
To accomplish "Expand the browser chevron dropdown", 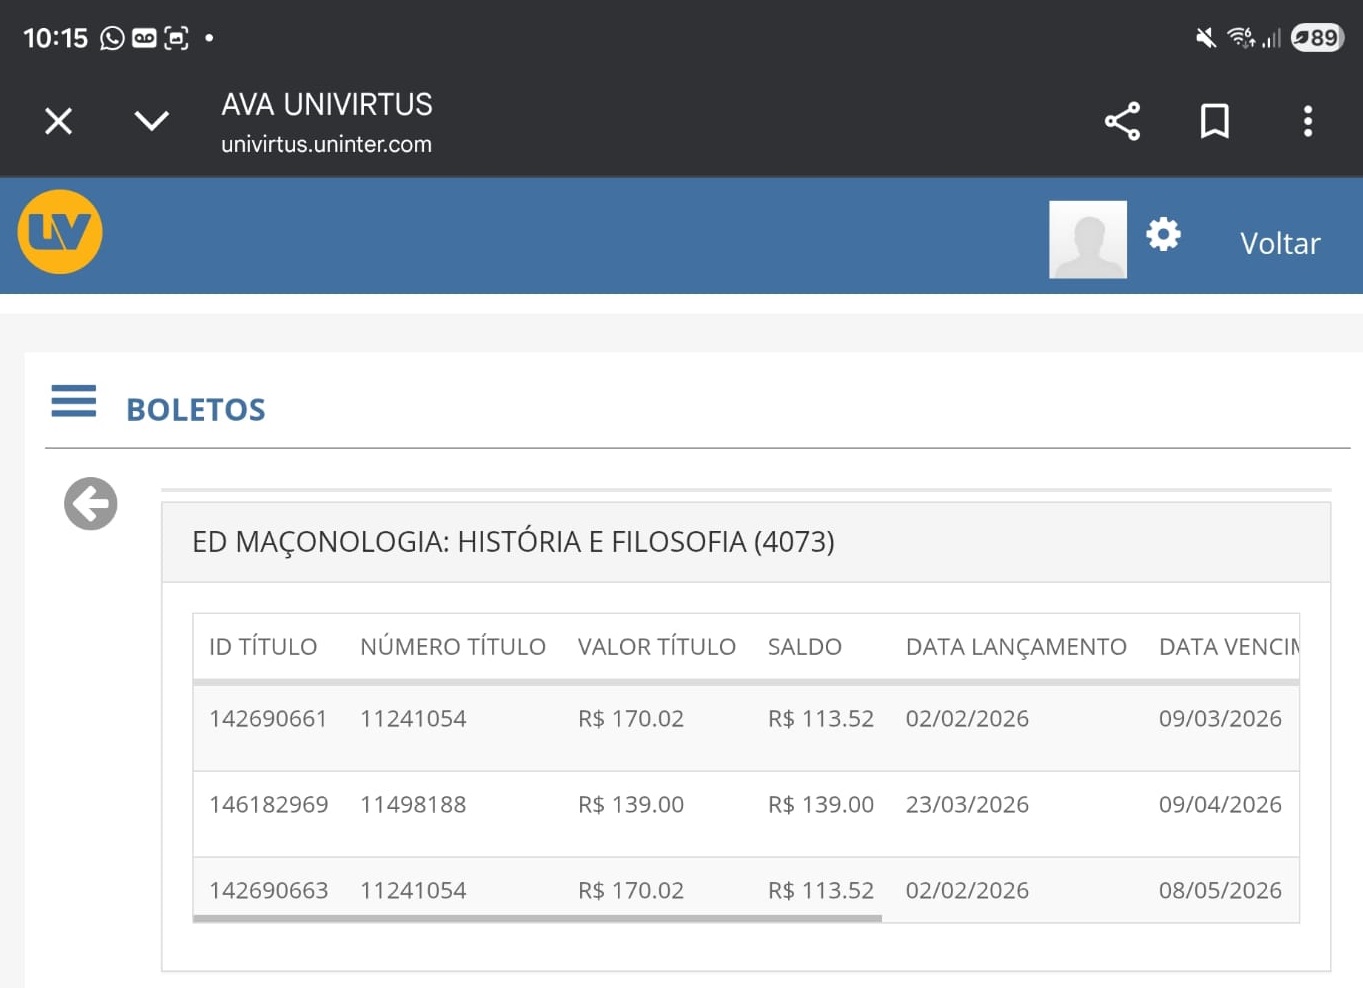I will pyautogui.click(x=151, y=121).
